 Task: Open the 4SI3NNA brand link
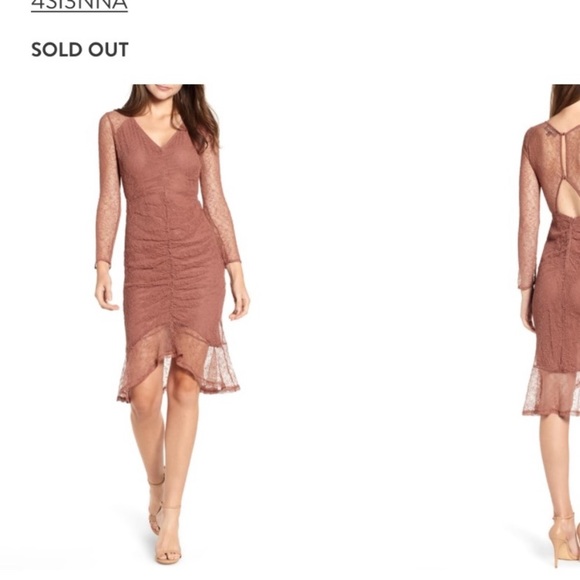click(x=79, y=5)
